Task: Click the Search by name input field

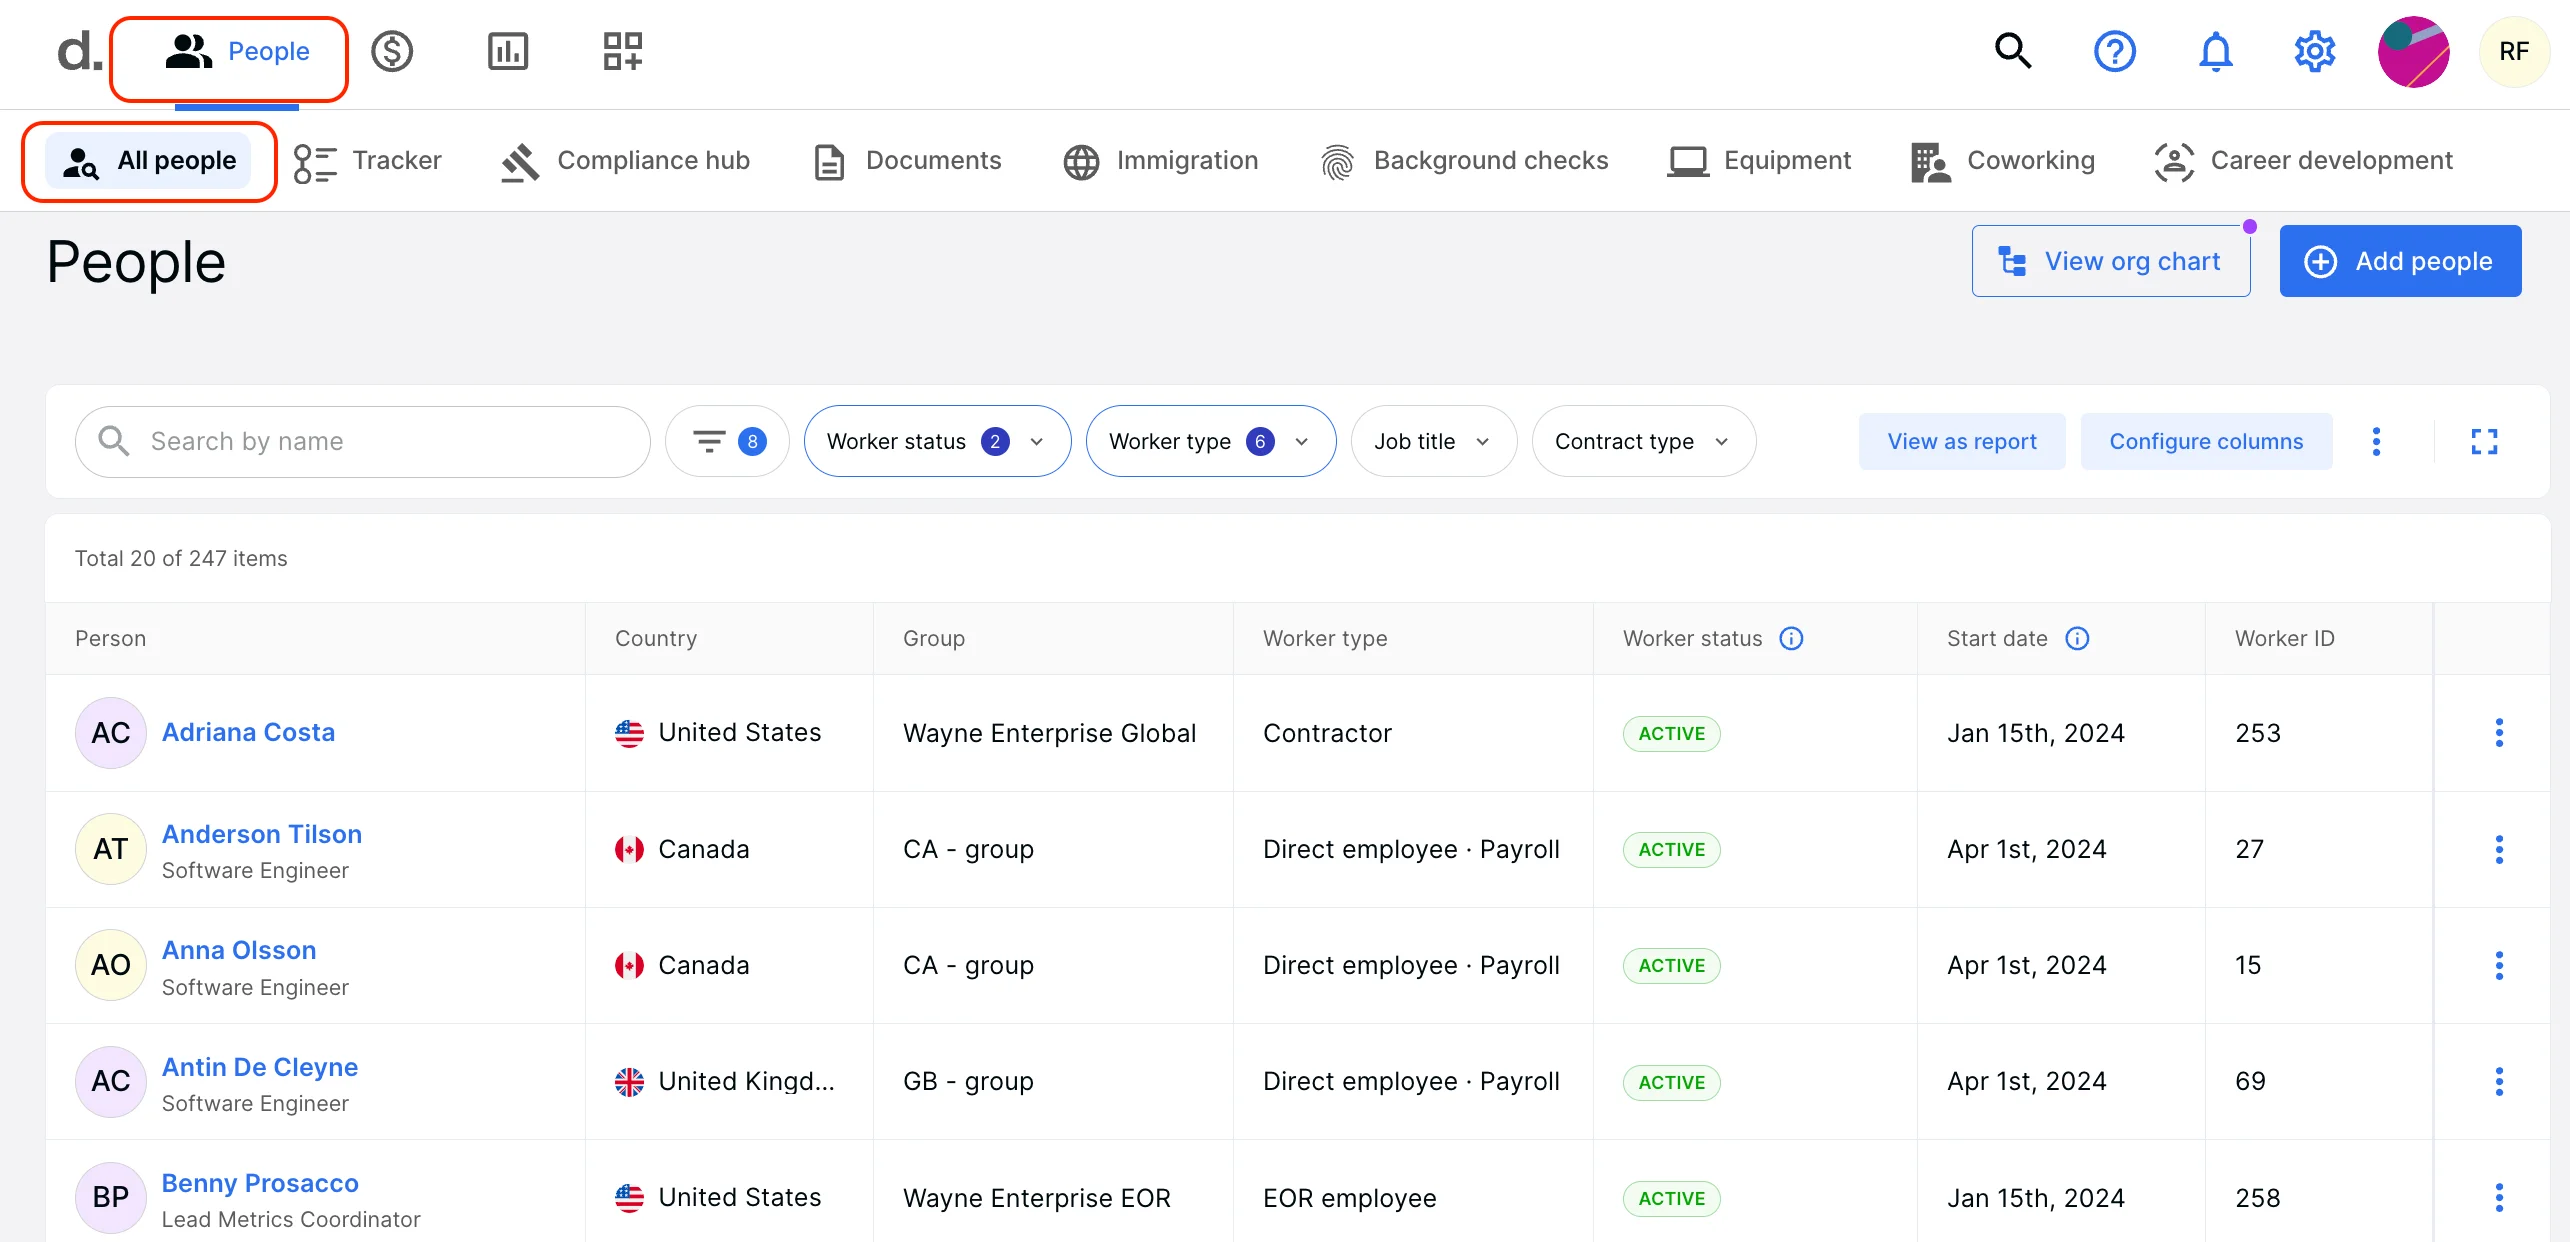Action: click(x=360, y=441)
